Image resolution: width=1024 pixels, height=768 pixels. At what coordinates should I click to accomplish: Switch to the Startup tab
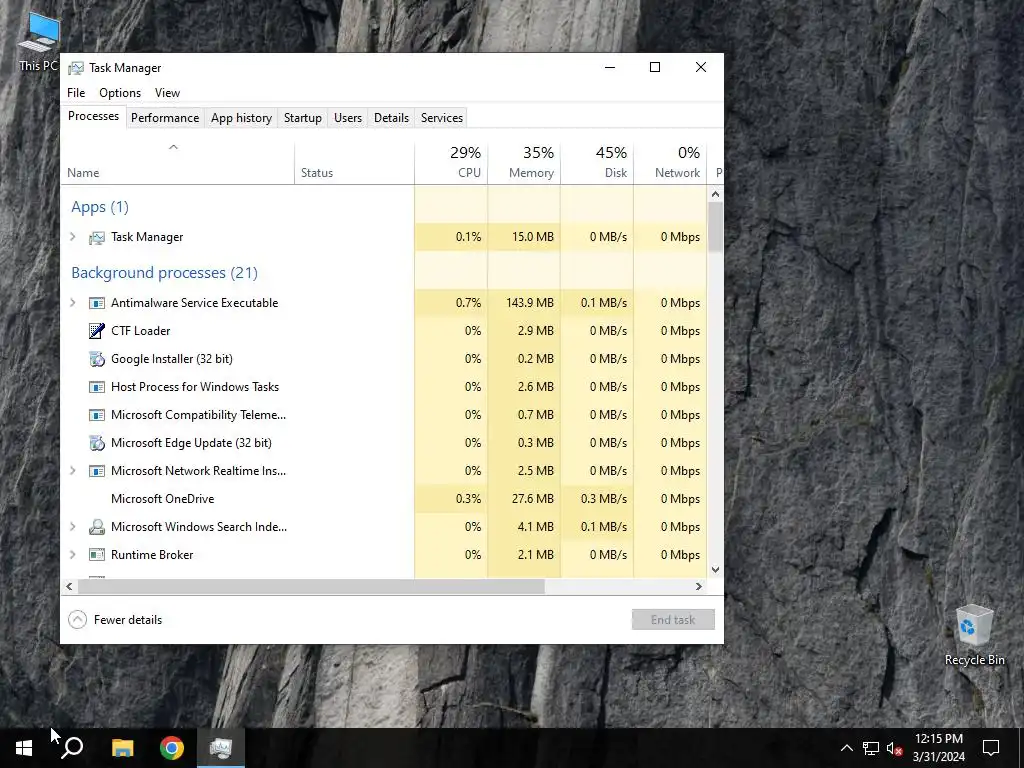[x=302, y=118]
